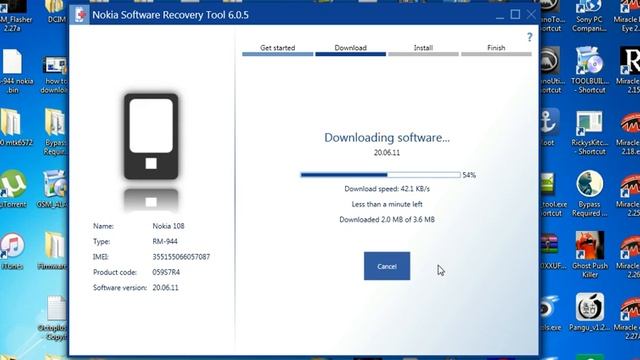Close the Nokia Software Recovery Tool window

coord(531,15)
